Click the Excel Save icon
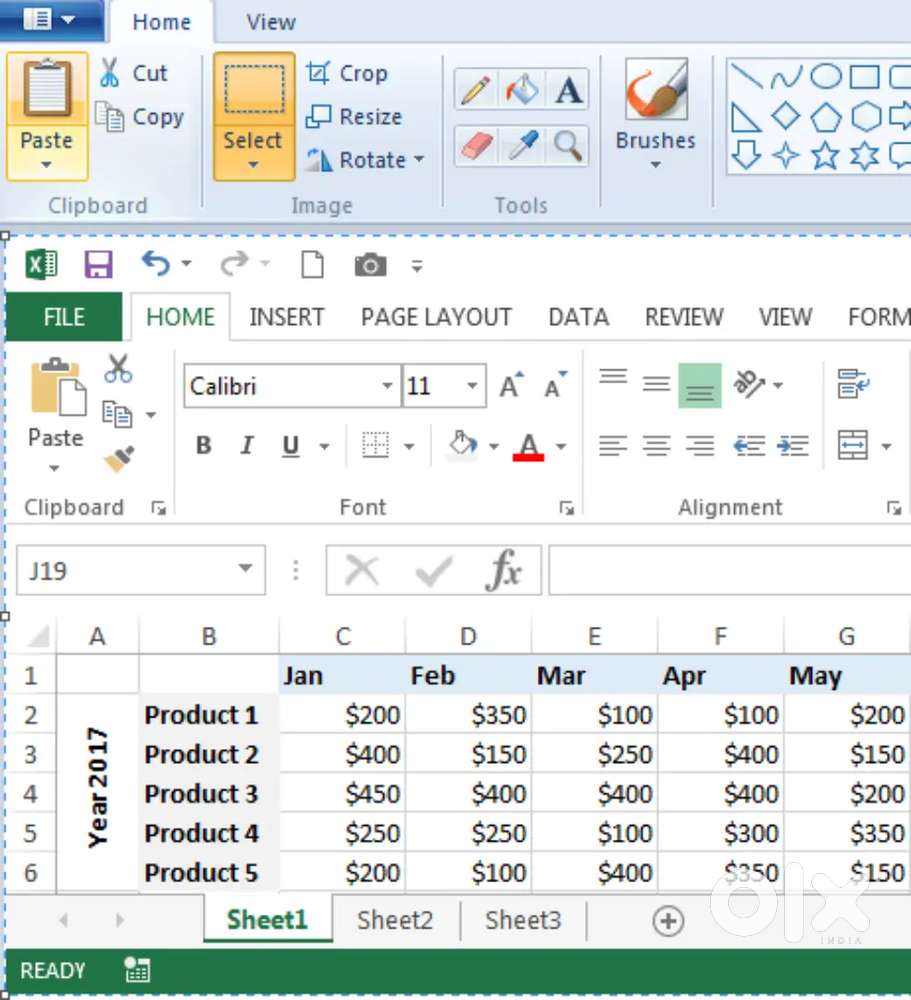911x1000 pixels. (98, 265)
